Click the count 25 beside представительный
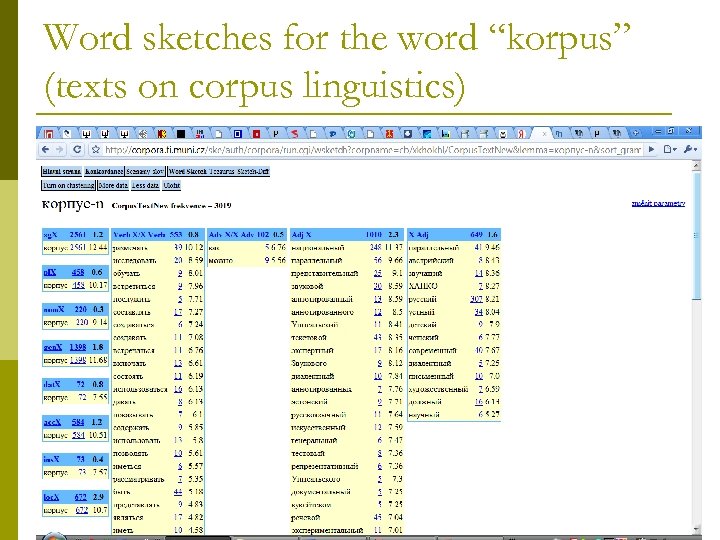This screenshot has height=540, width=720. coord(377,273)
